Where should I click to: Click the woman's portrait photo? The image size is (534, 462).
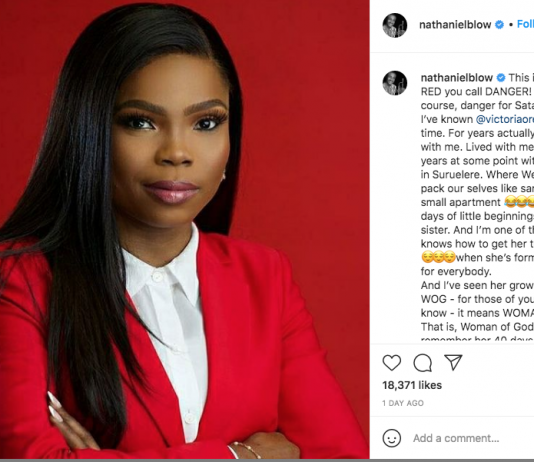pyautogui.click(x=185, y=229)
